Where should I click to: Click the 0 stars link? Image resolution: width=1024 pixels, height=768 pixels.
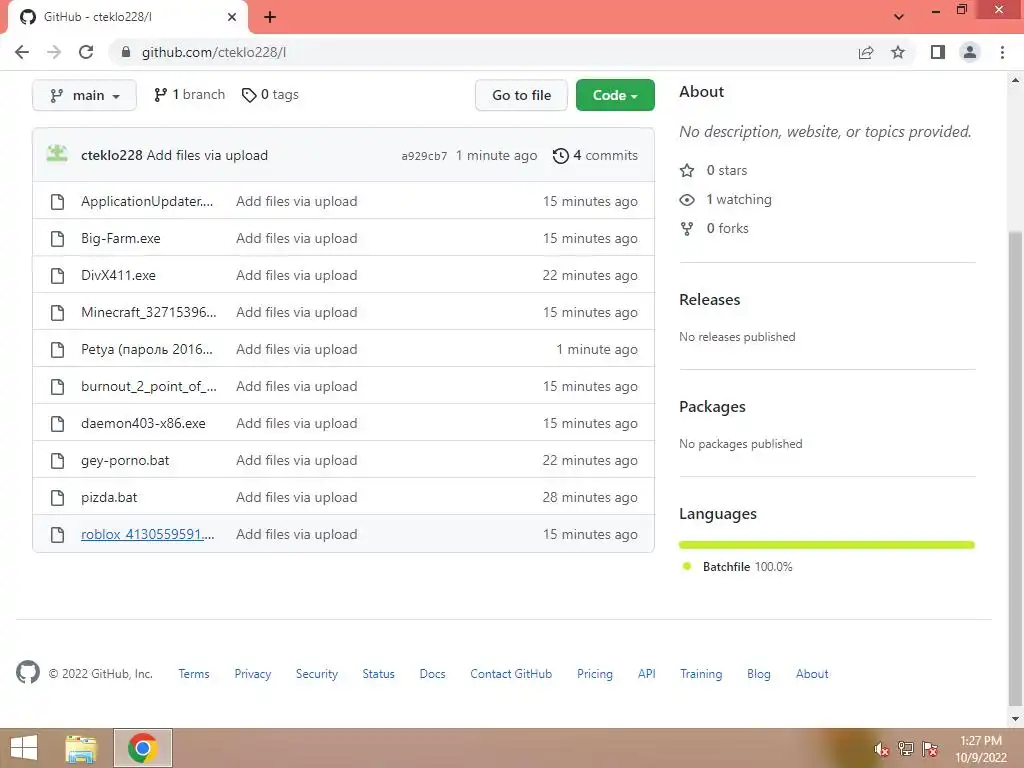(x=726, y=170)
